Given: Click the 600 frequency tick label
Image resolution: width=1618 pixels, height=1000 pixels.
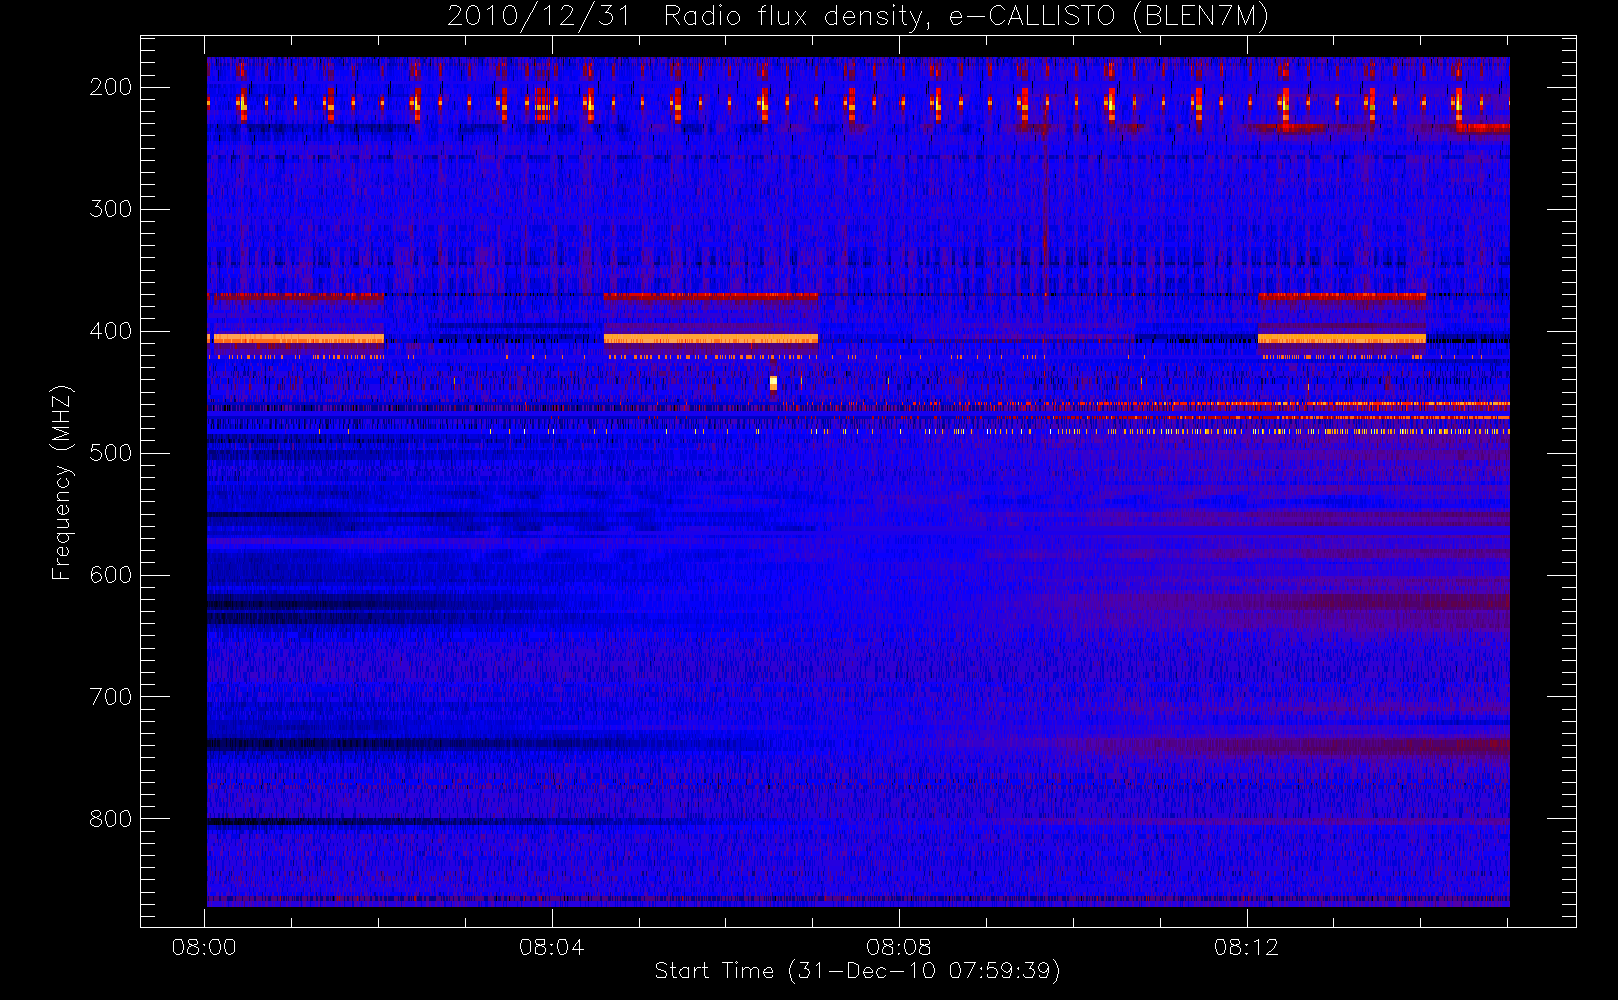Looking at the screenshot, I should pos(110,575).
